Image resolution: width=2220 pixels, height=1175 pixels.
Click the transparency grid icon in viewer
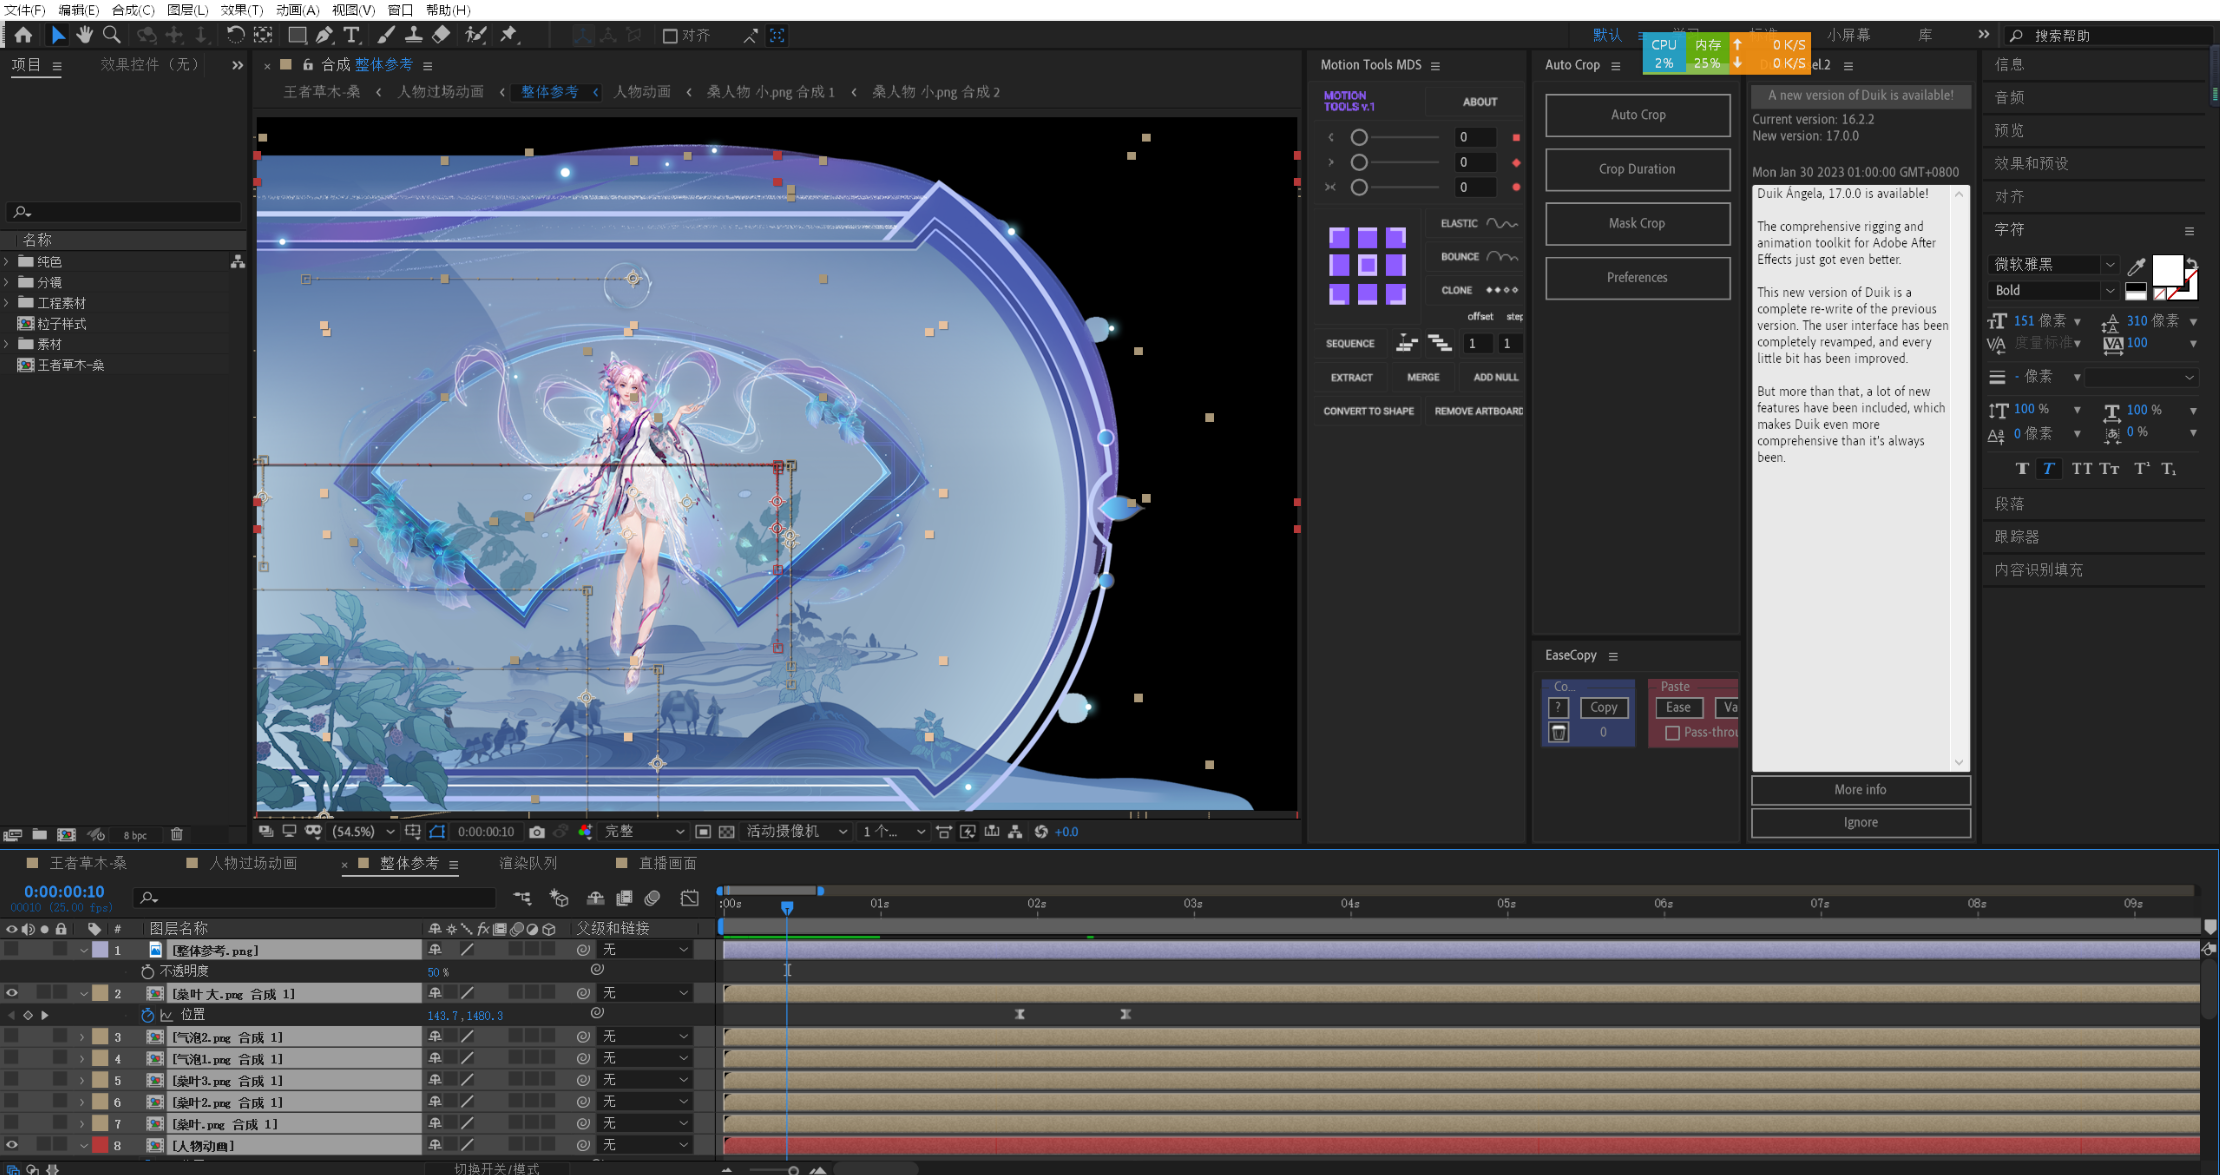[727, 832]
